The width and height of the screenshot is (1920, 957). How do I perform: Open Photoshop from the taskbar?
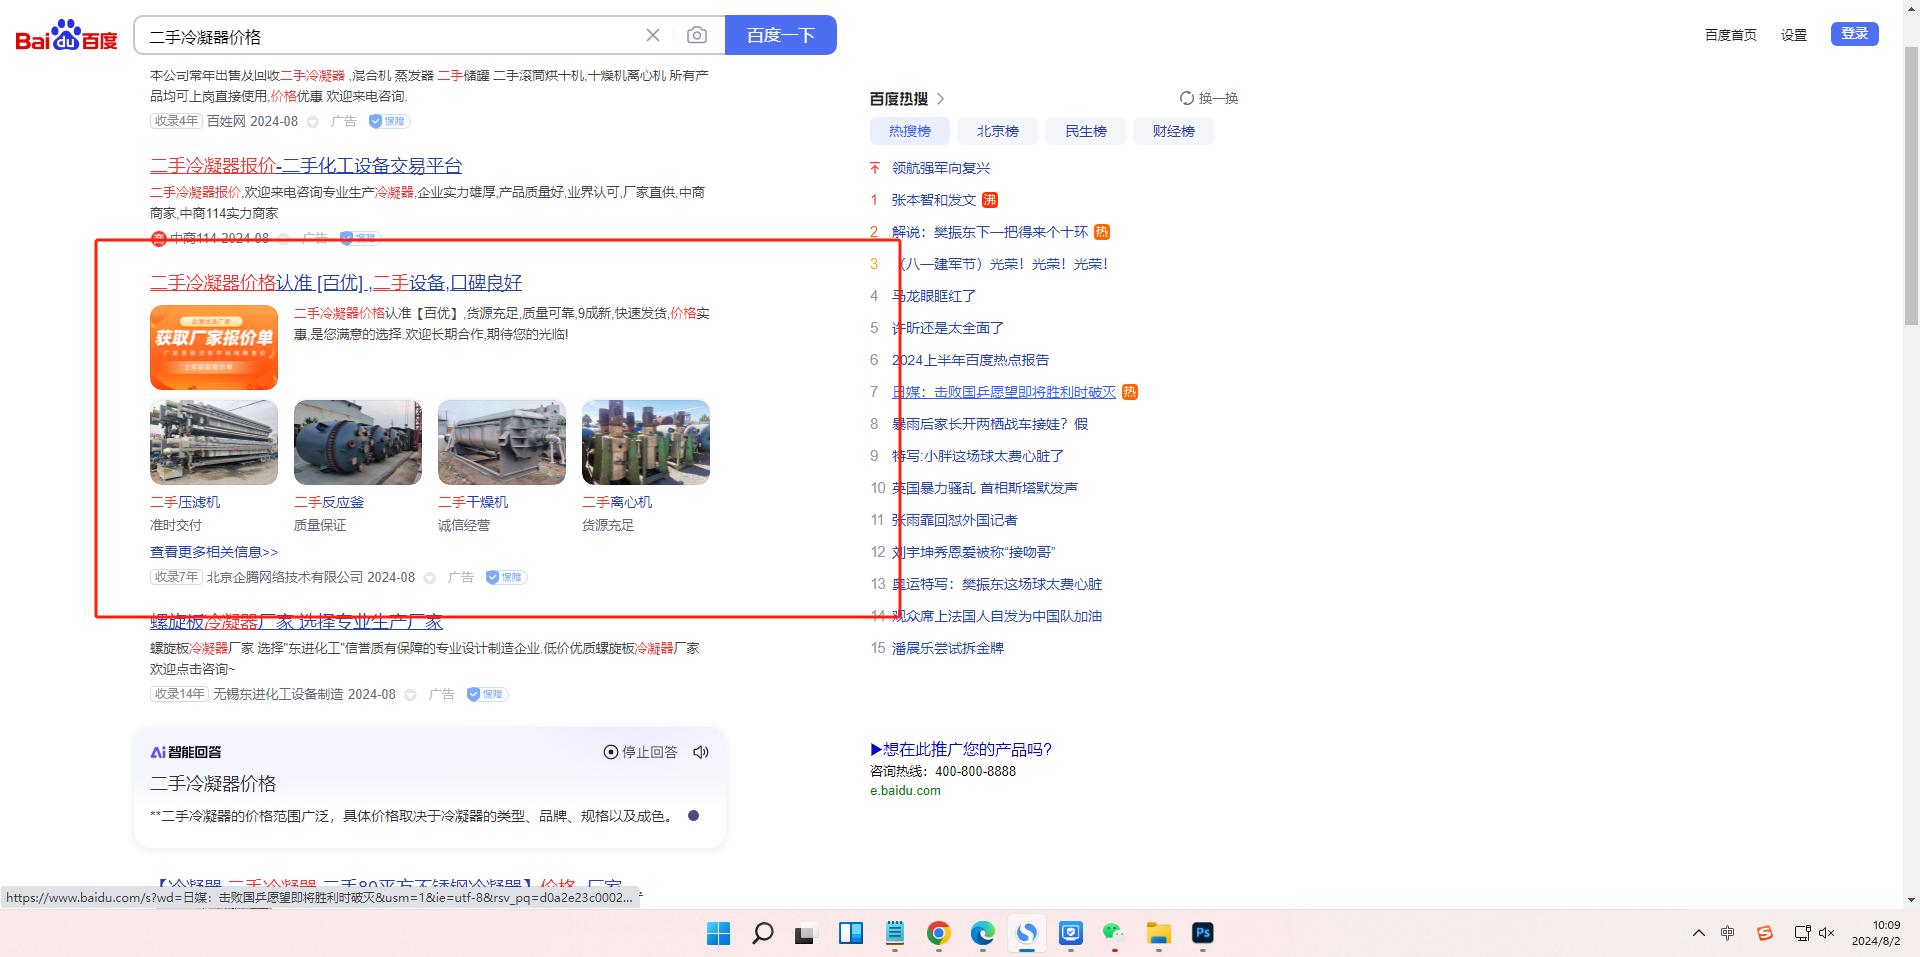point(1202,933)
